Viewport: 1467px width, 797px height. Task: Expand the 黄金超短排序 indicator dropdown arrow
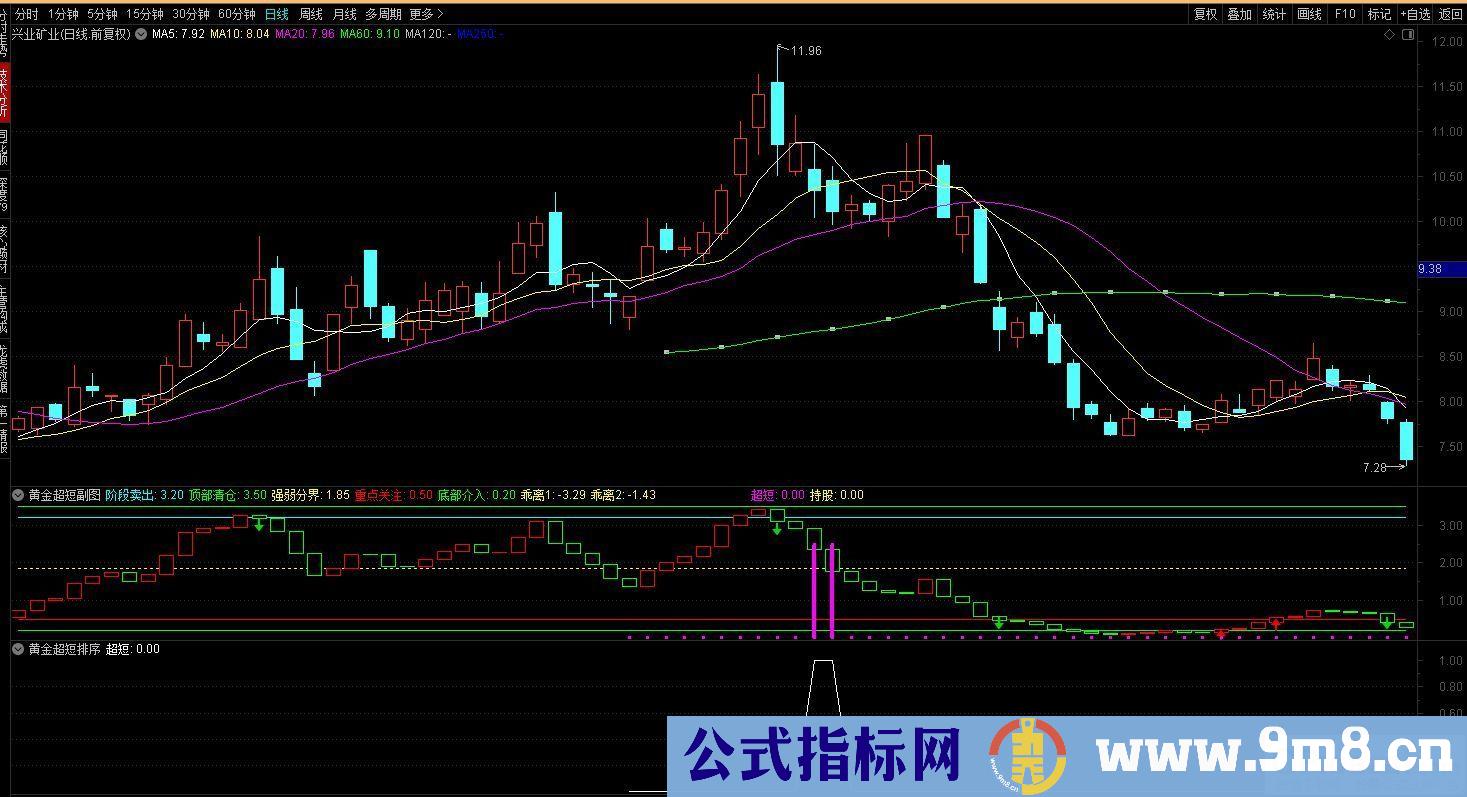18,649
